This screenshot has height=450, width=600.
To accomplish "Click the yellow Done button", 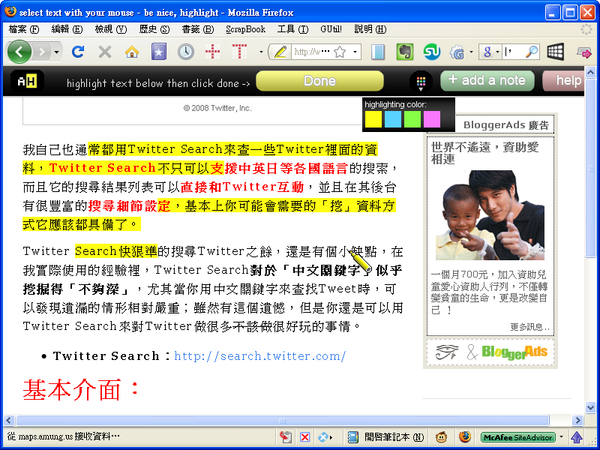I will (x=320, y=81).
